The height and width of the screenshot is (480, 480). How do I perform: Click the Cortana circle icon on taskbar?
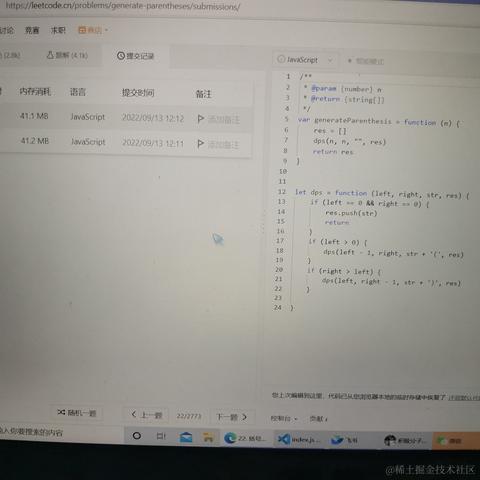137,436
